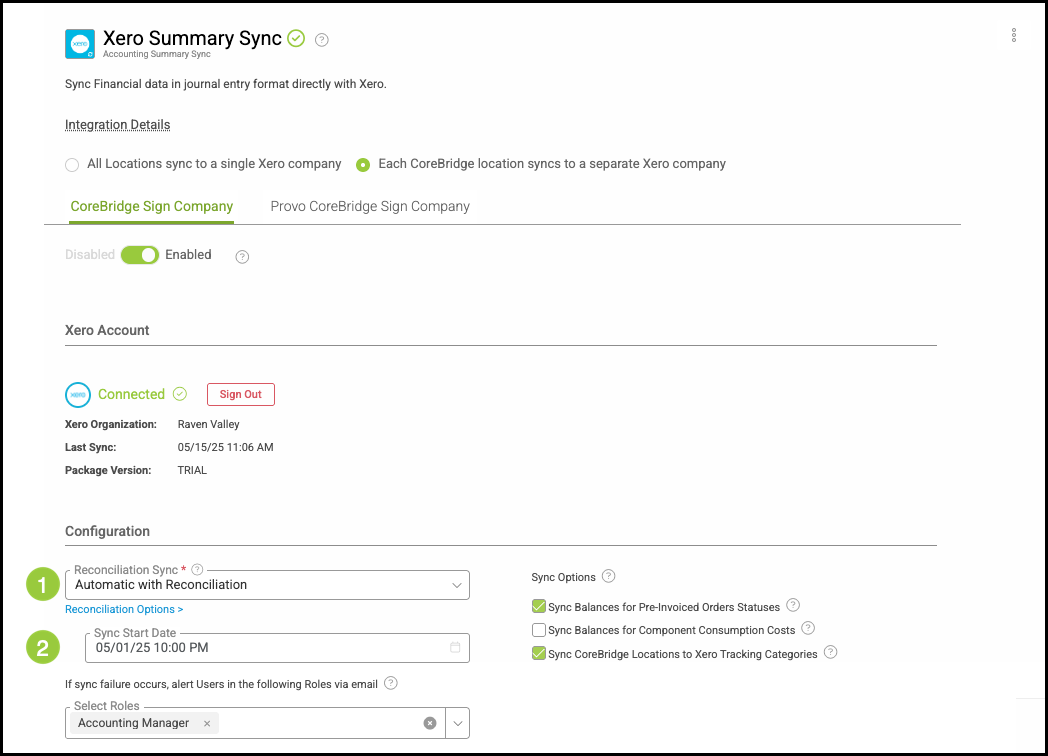
Task: Clear all selected roles with circled X
Action: click(x=430, y=723)
